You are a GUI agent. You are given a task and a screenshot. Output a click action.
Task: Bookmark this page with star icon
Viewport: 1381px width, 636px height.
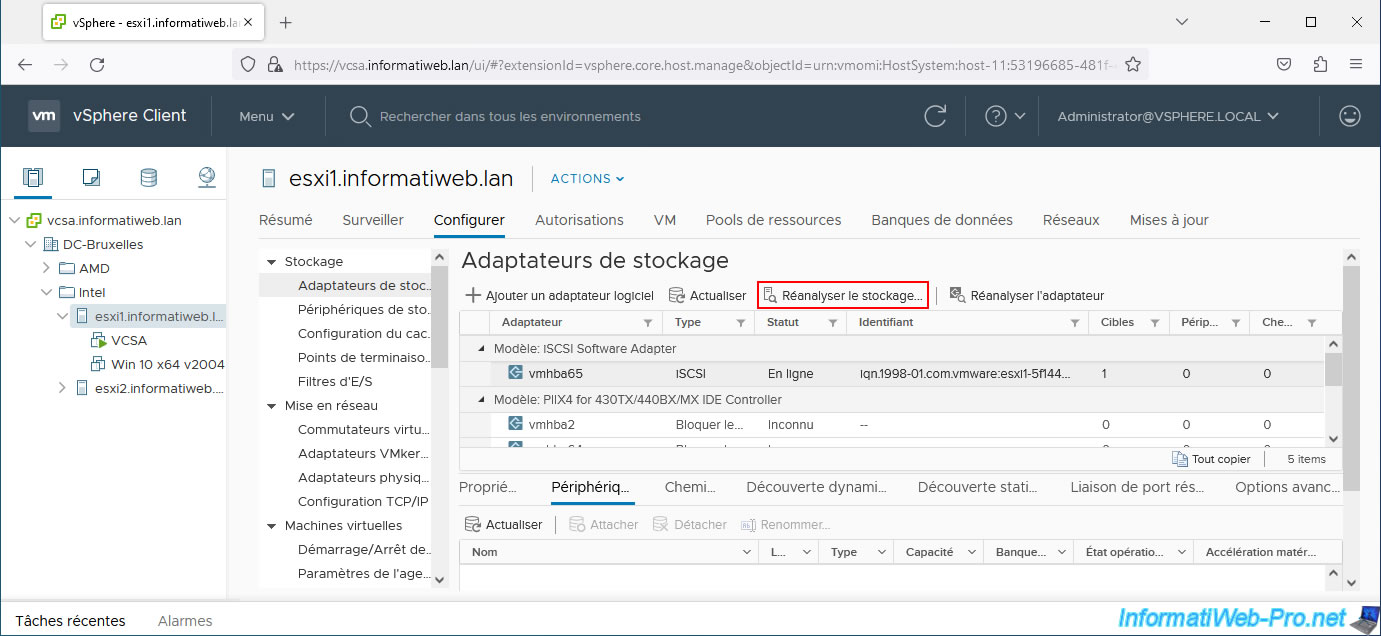(x=1133, y=64)
